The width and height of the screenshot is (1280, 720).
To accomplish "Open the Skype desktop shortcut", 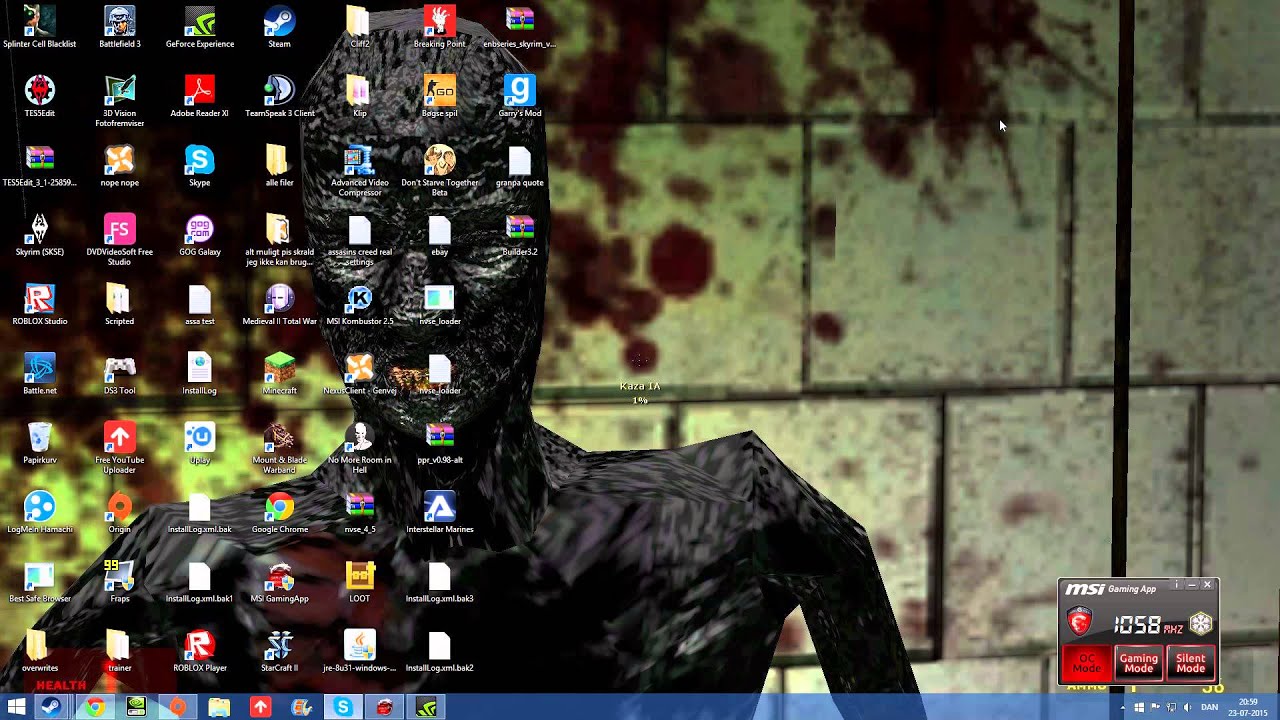I will pyautogui.click(x=200, y=165).
